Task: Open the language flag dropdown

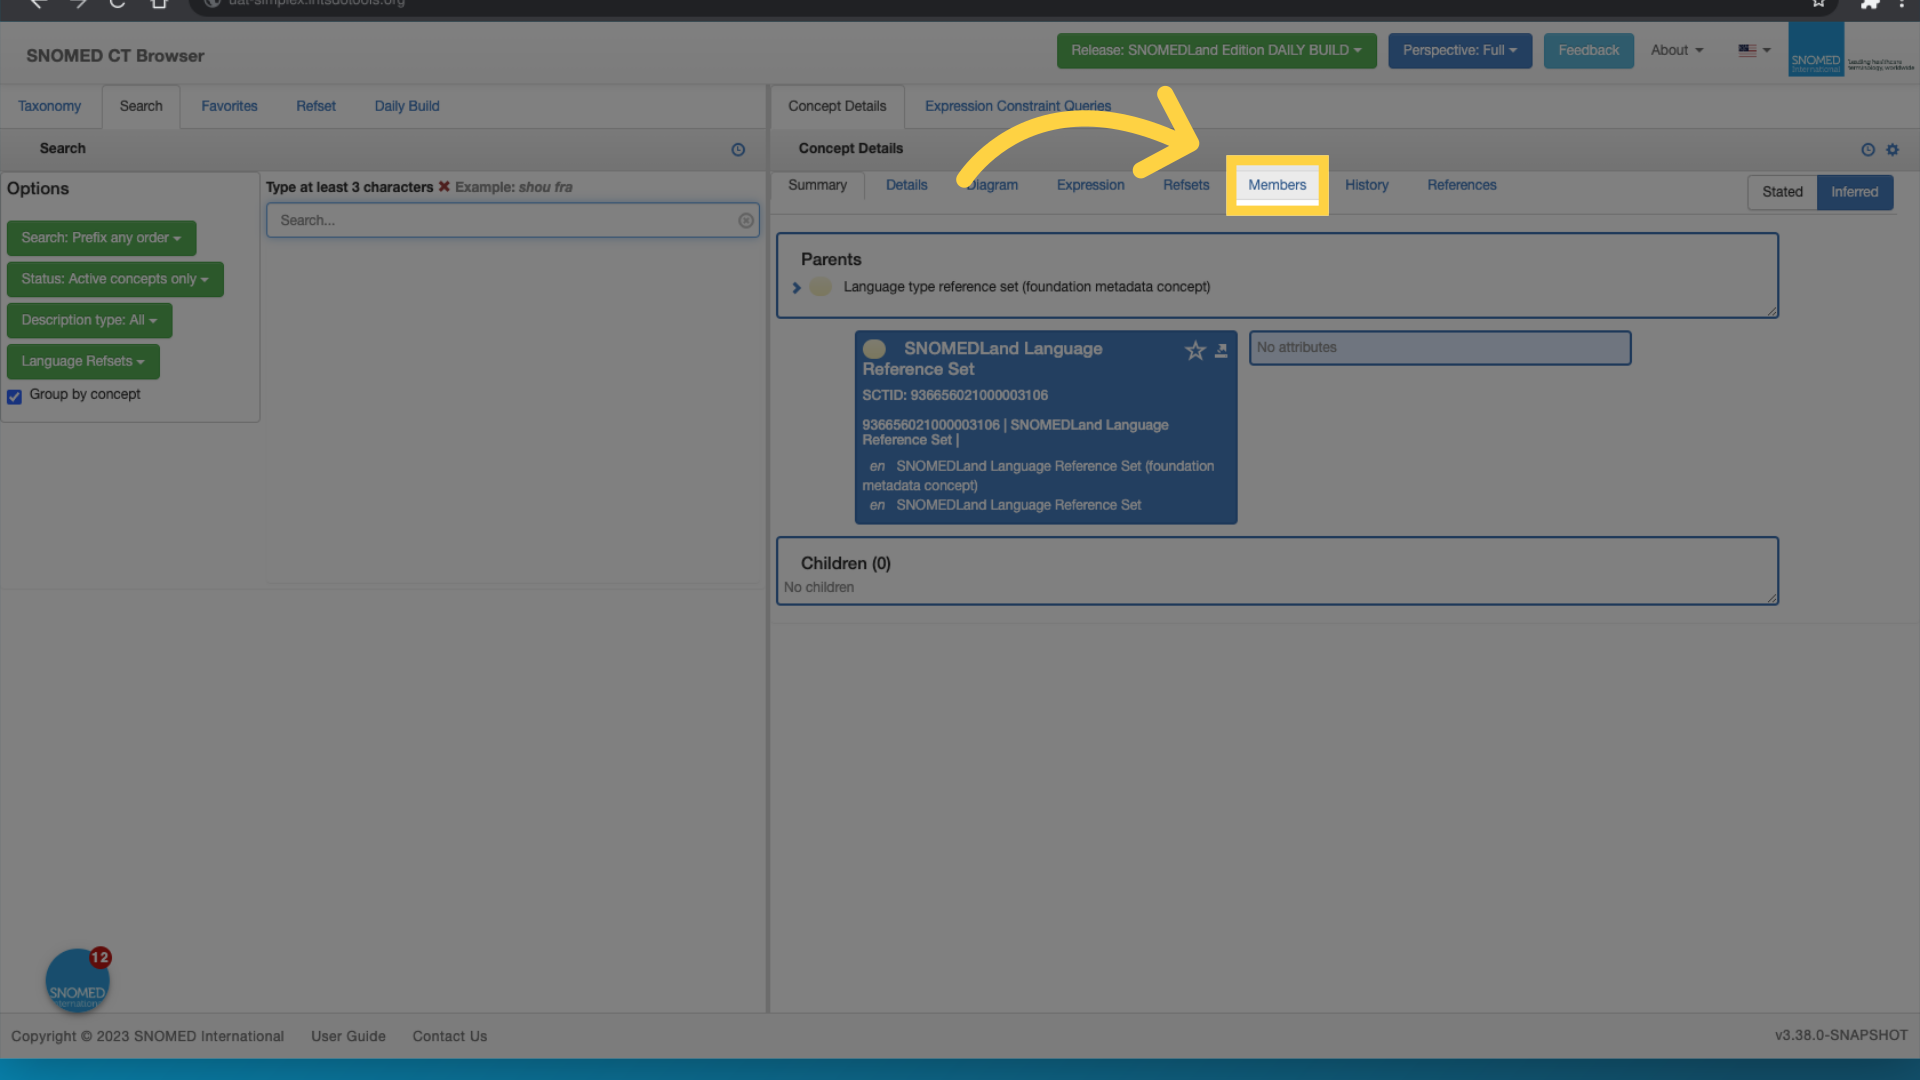Action: point(1754,50)
